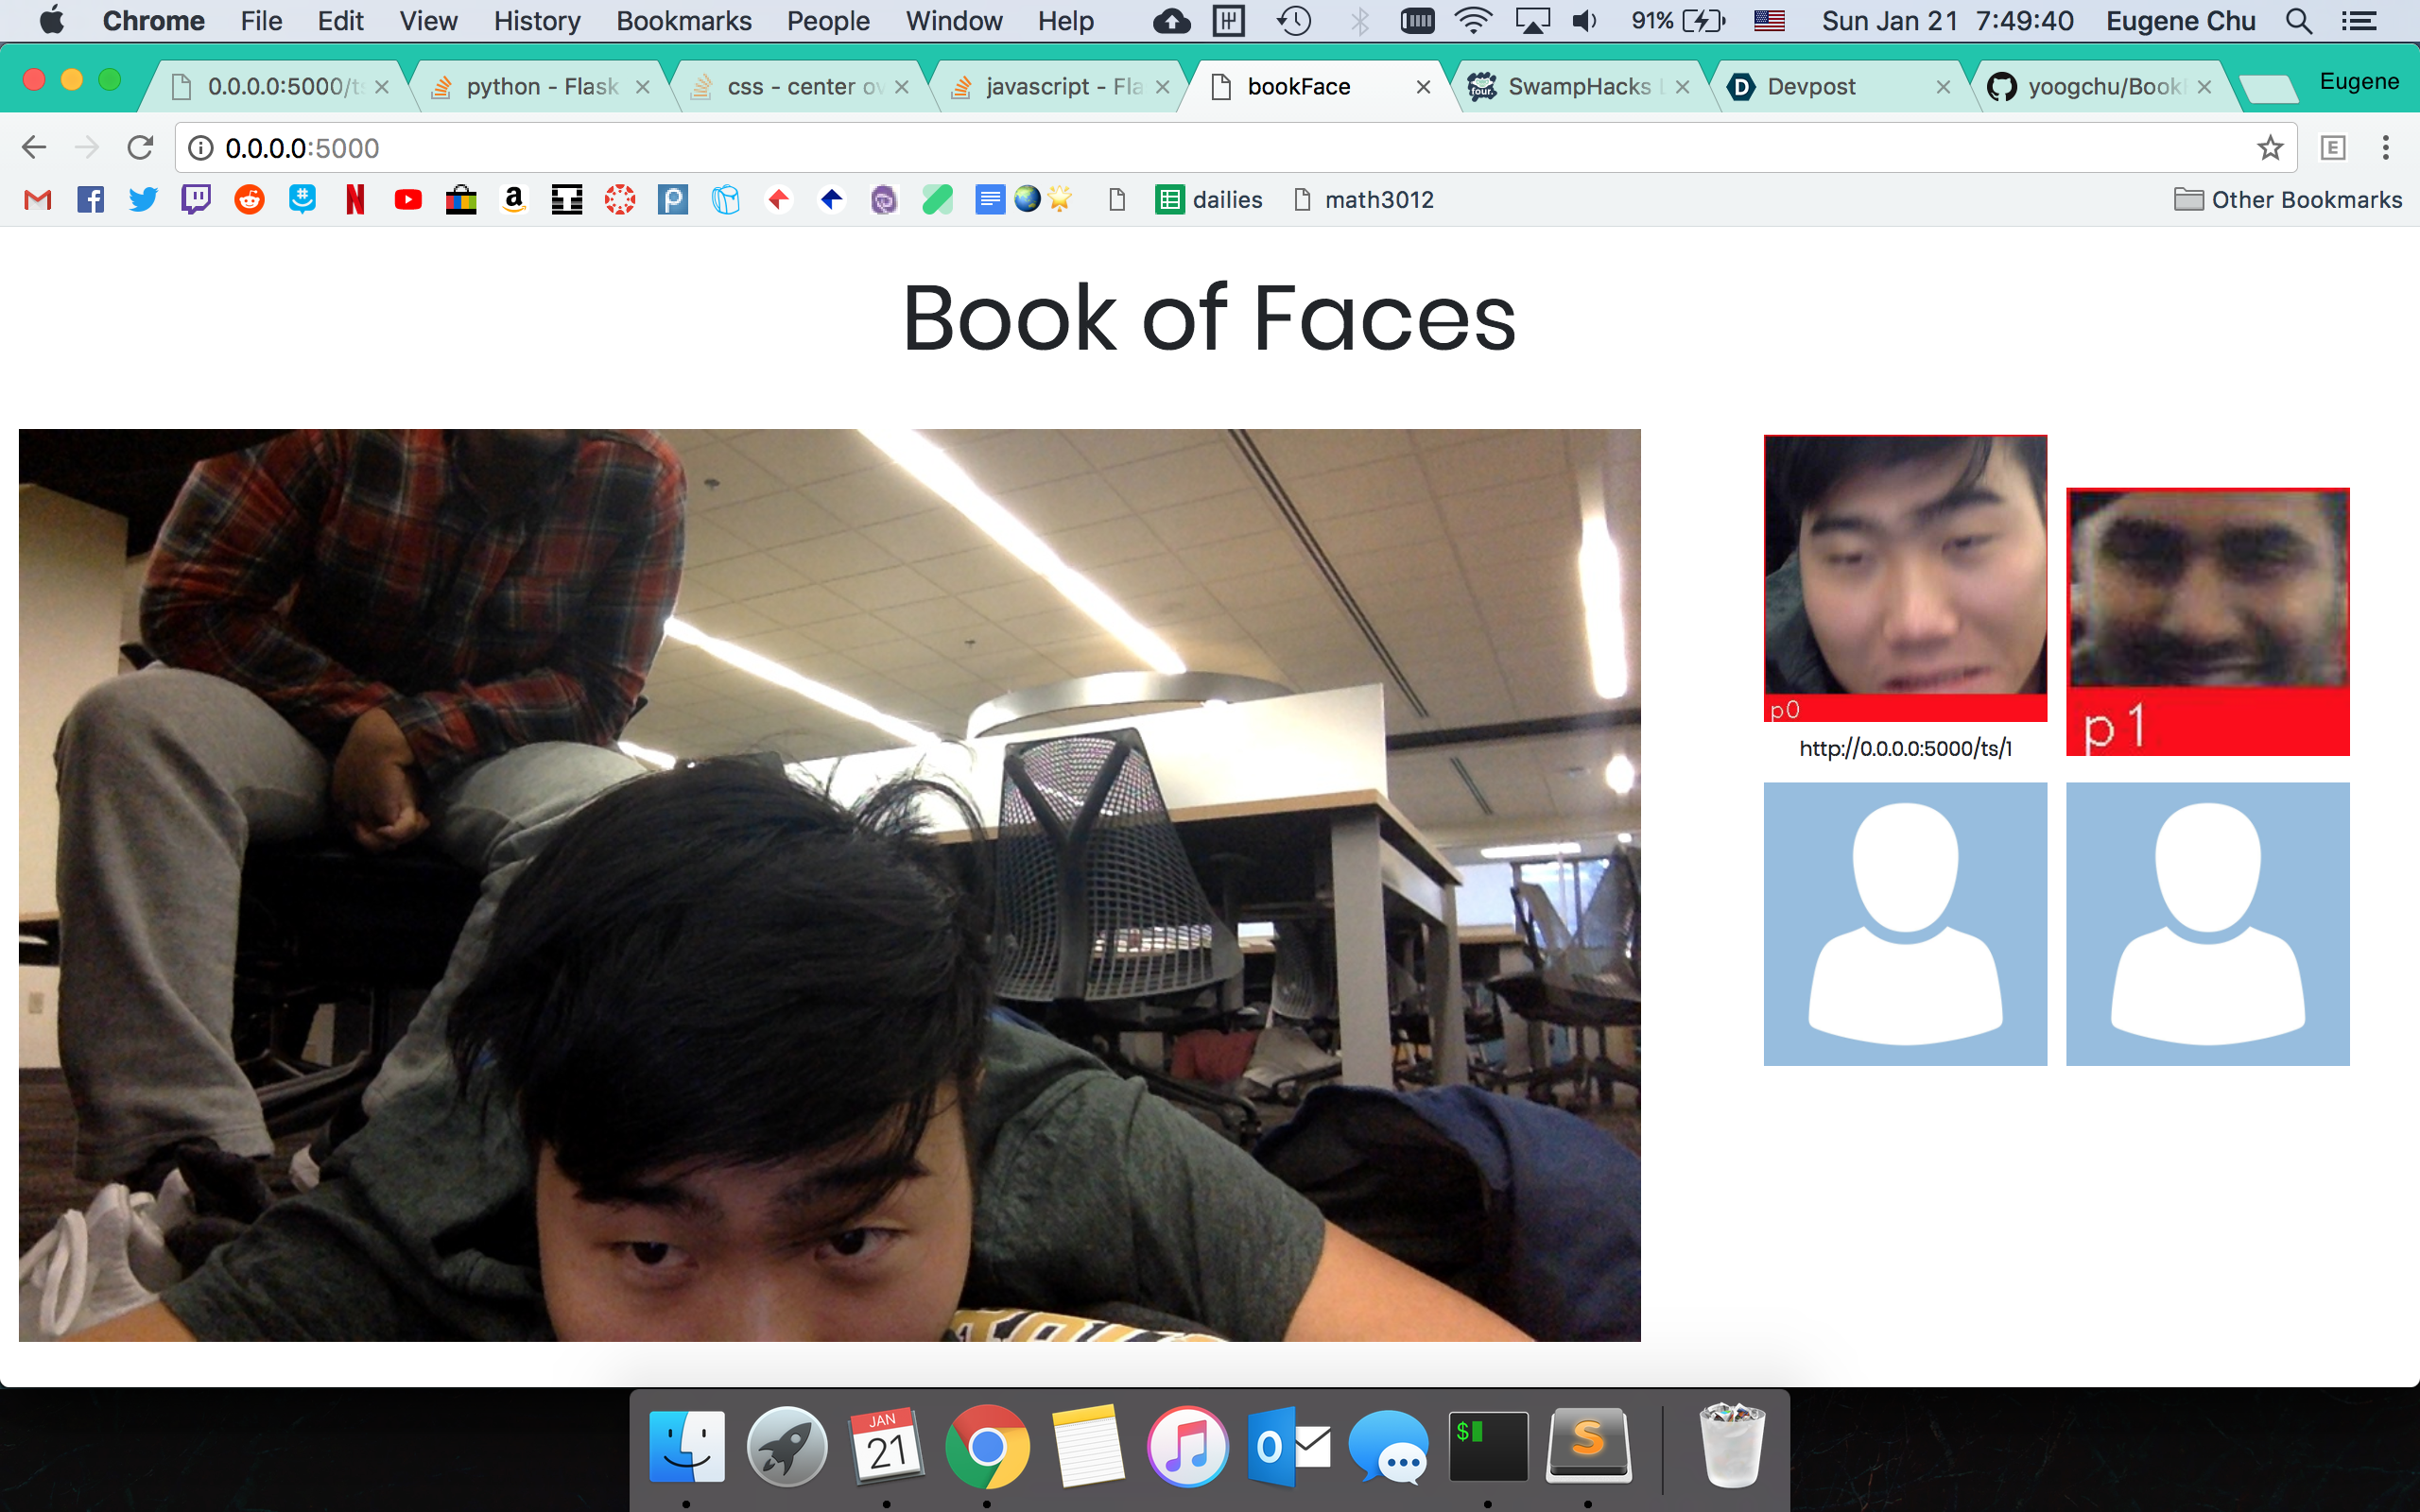The image size is (2420, 1512).
Task: Open Terminal from the Dock
Action: coord(1488,1447)
